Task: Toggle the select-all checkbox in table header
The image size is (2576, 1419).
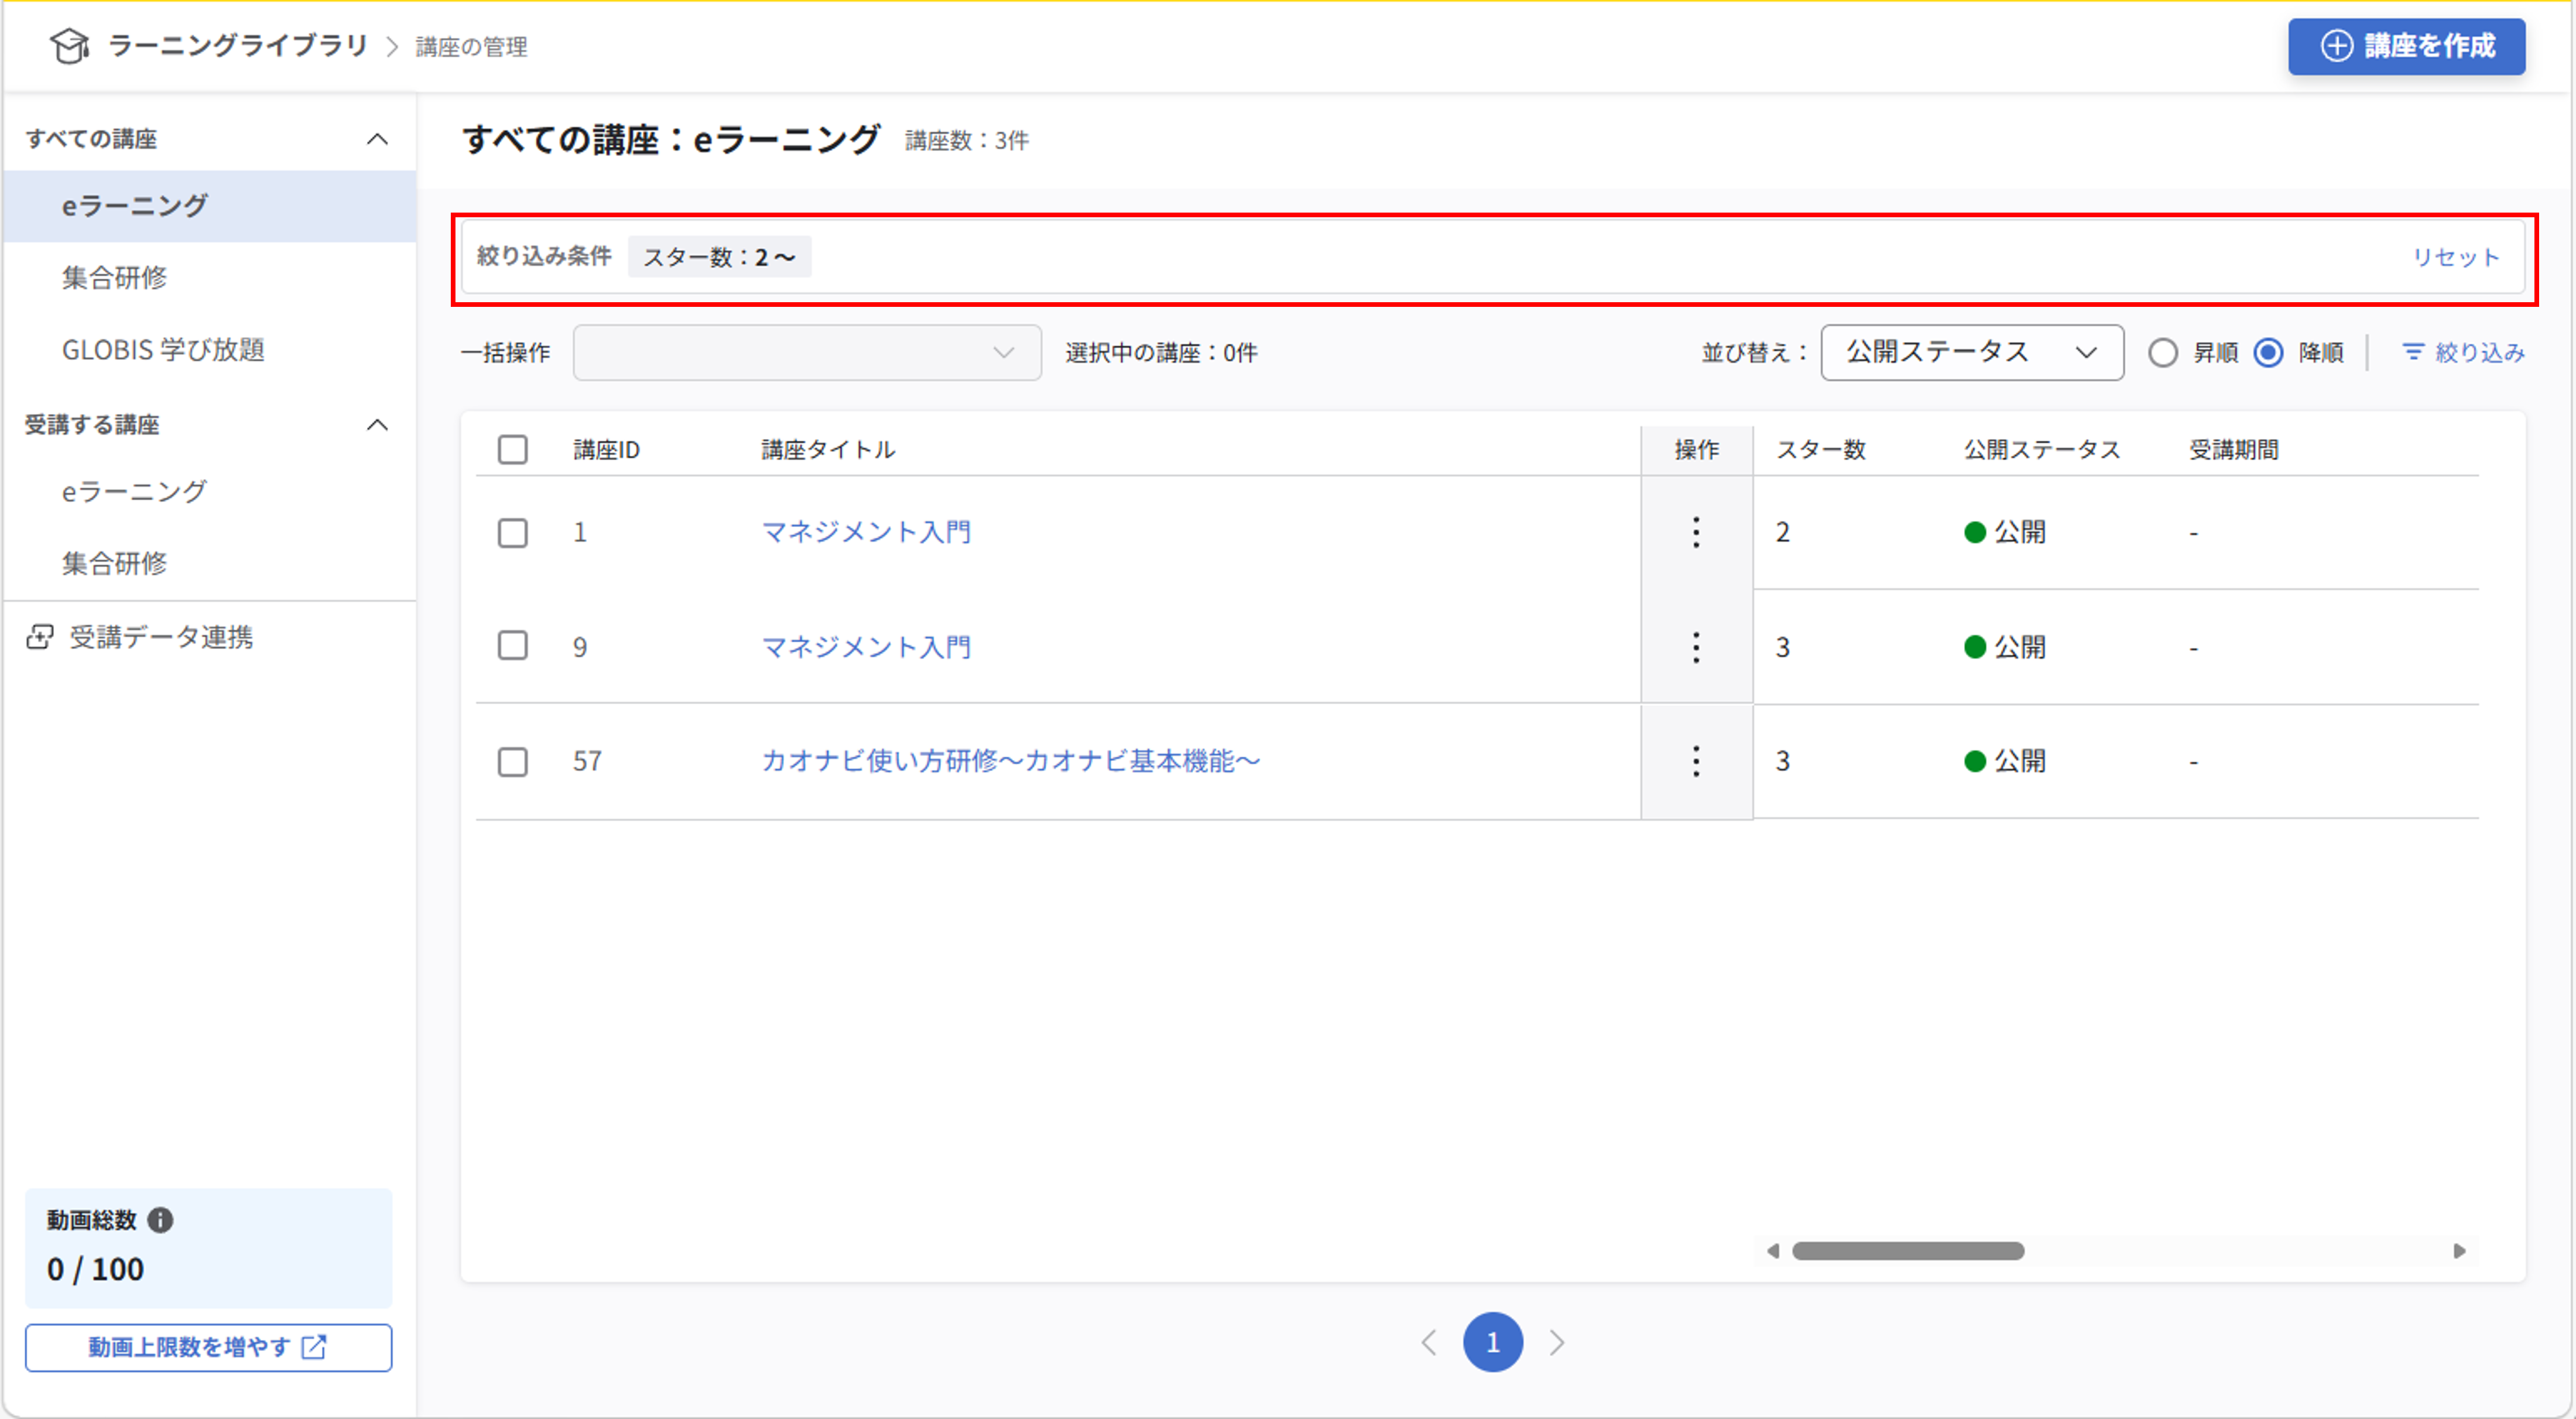Action: click(513, 450)
